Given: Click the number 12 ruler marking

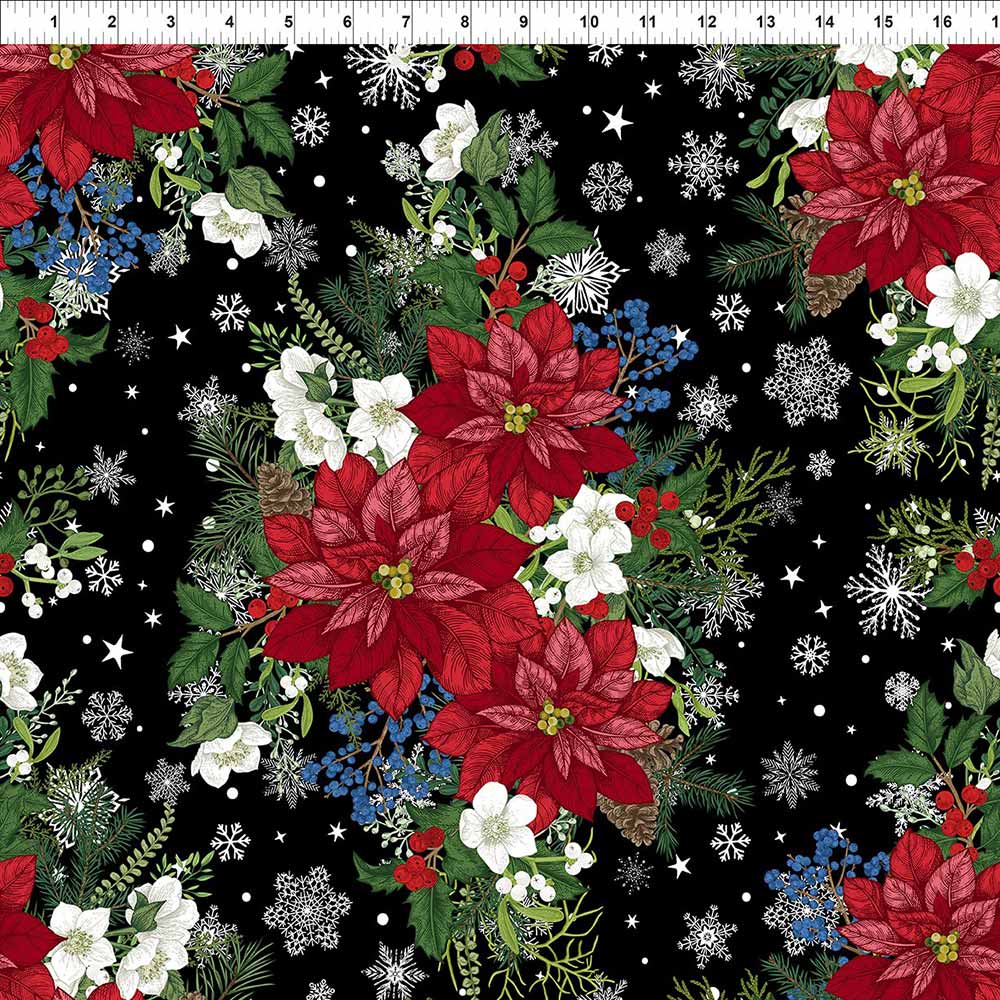Looking at the screenshot, I should [706, 22].
